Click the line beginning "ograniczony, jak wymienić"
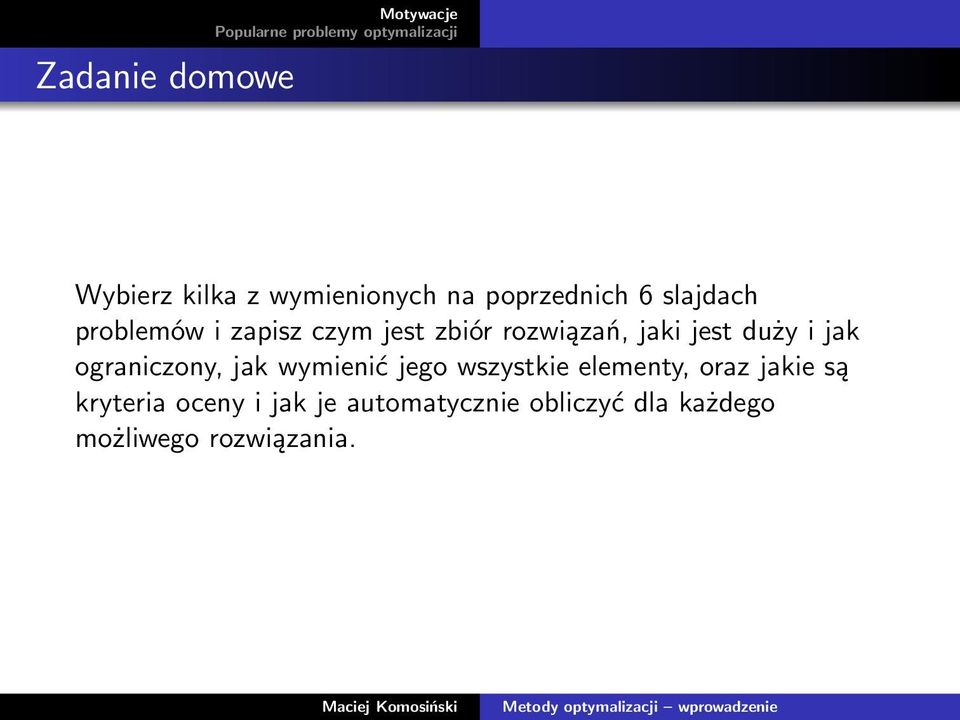Image resolution: width=960 pixels, height=720 pixels. (x=462, y=367)
